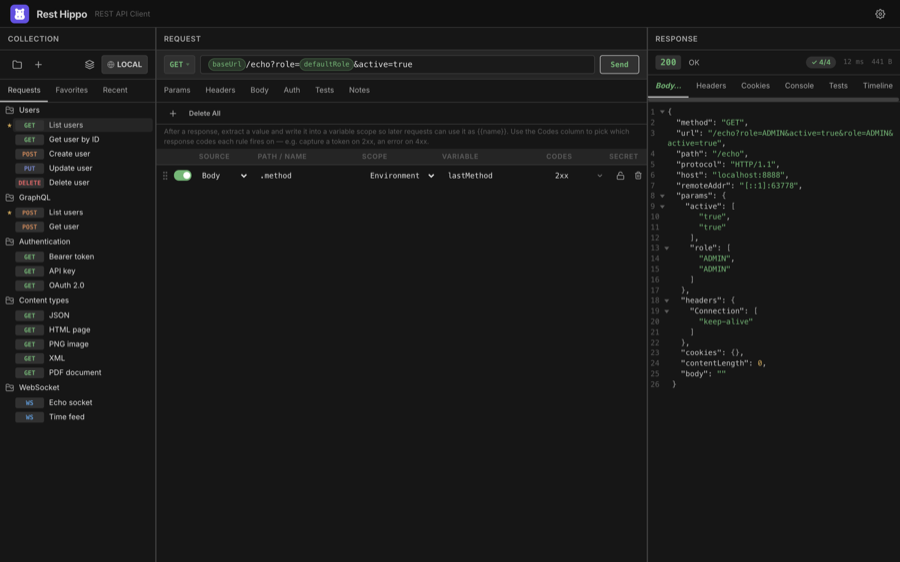Click the Authentication folder icon
This screenshot has height=562, width=900.
click(10, 242)
